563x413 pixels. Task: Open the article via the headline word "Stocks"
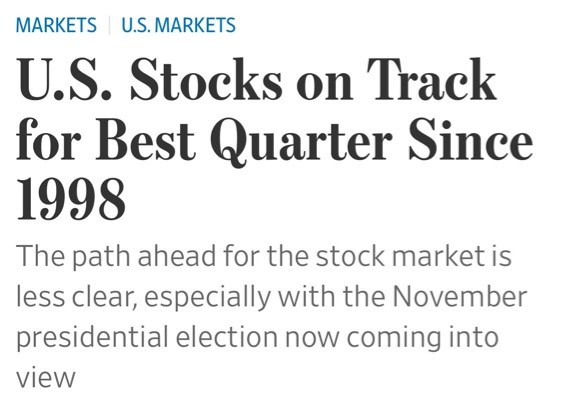pyautogui.click(x=206, y=79)
